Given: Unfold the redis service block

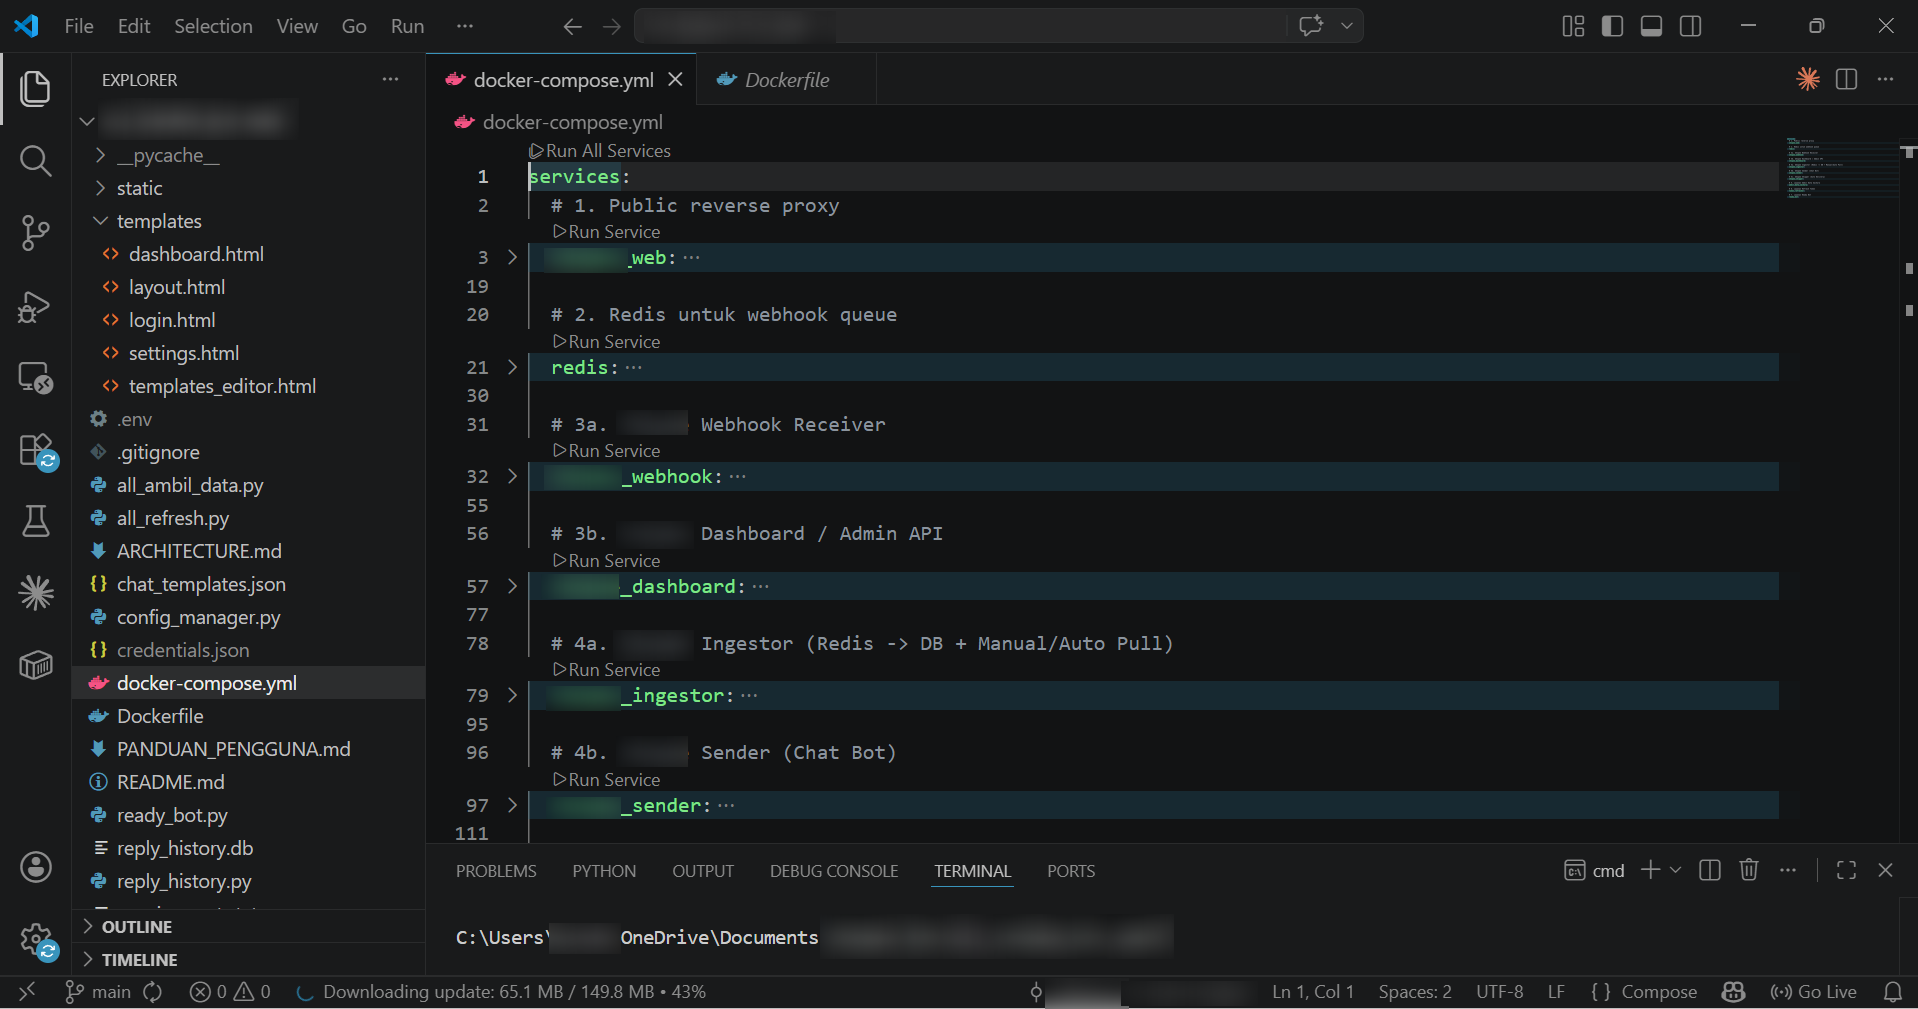Looking at the screenshot, I should pyautogui.click(x=512, y=367).
